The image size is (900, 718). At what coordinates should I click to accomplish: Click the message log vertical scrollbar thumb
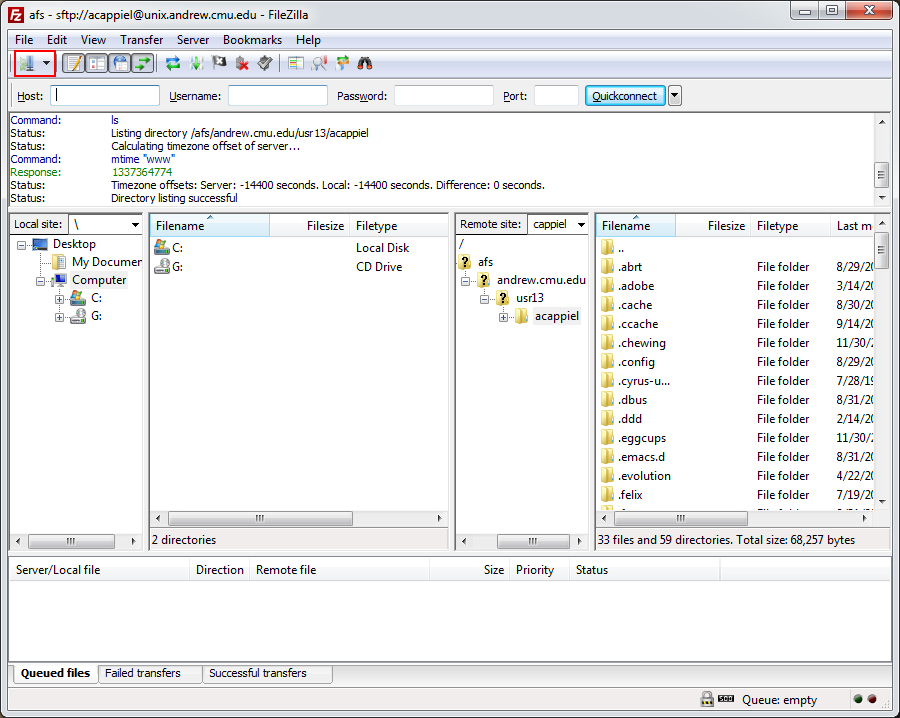tap(882, 174)
